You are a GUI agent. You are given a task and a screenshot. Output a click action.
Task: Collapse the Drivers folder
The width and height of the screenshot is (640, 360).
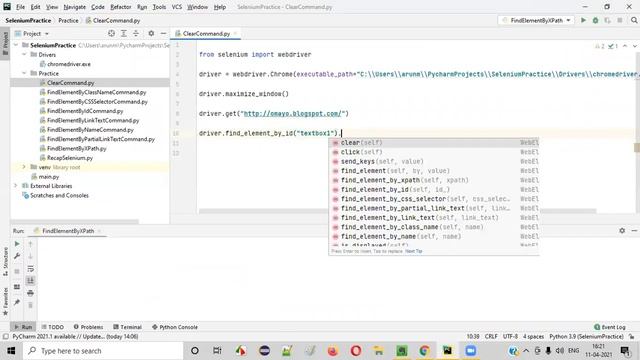tap(24, 54)
